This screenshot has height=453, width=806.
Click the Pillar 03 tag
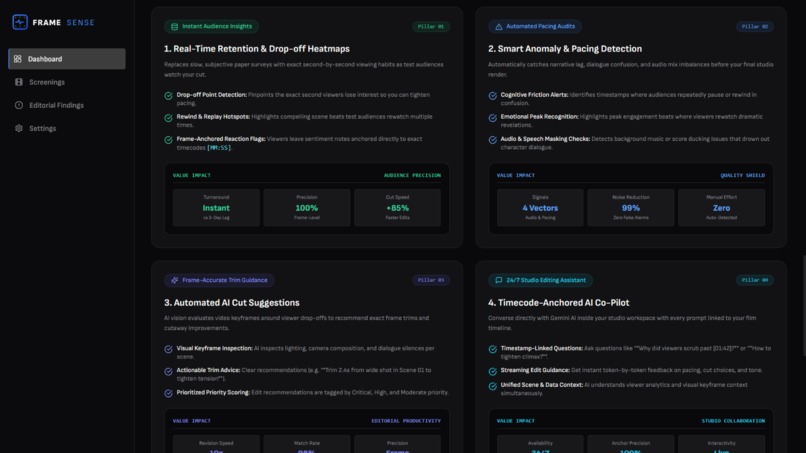pos(431,280)
